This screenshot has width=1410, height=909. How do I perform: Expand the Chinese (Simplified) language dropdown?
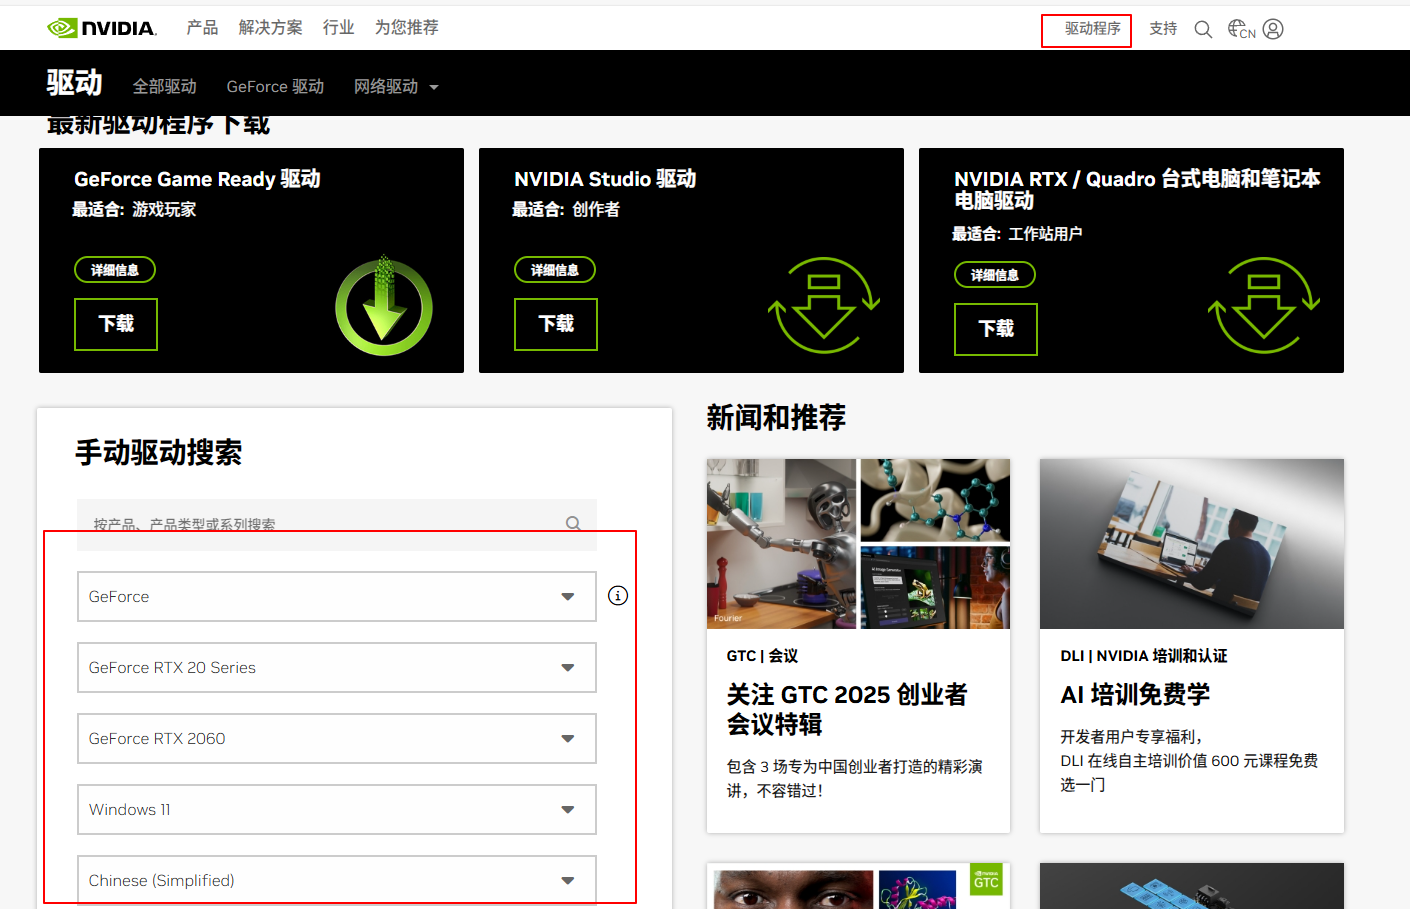337,880
